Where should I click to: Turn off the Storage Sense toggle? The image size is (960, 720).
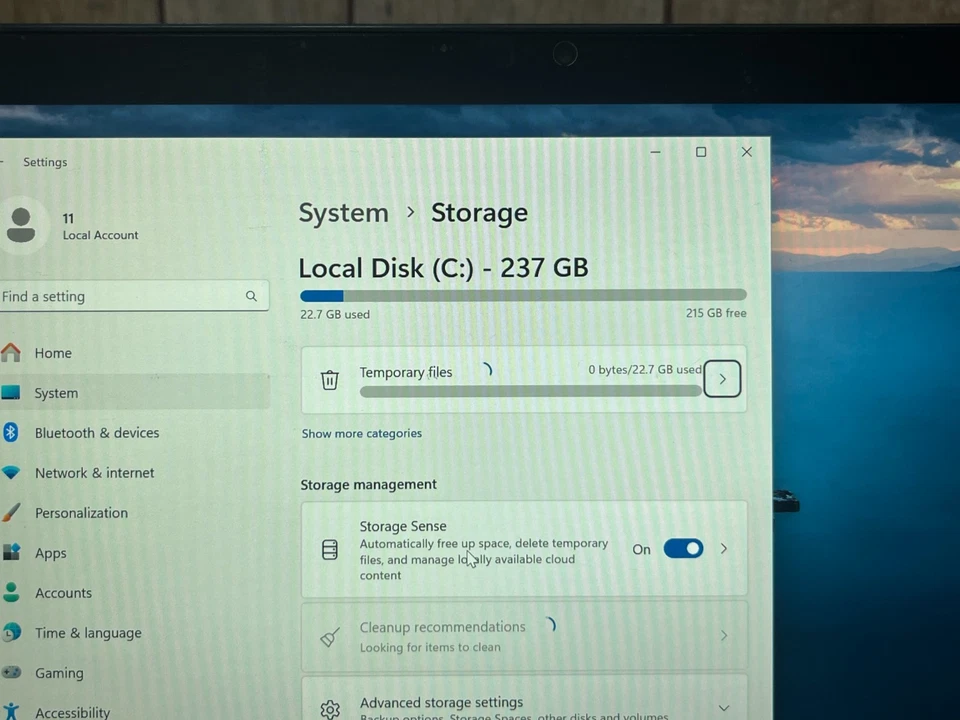683,549
